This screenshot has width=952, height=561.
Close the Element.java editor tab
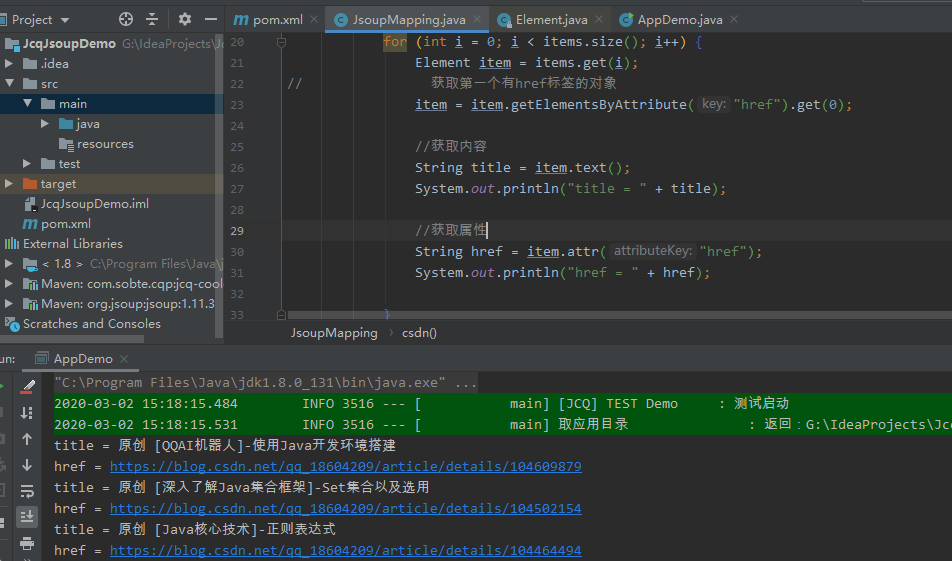[x=599, y=19]
